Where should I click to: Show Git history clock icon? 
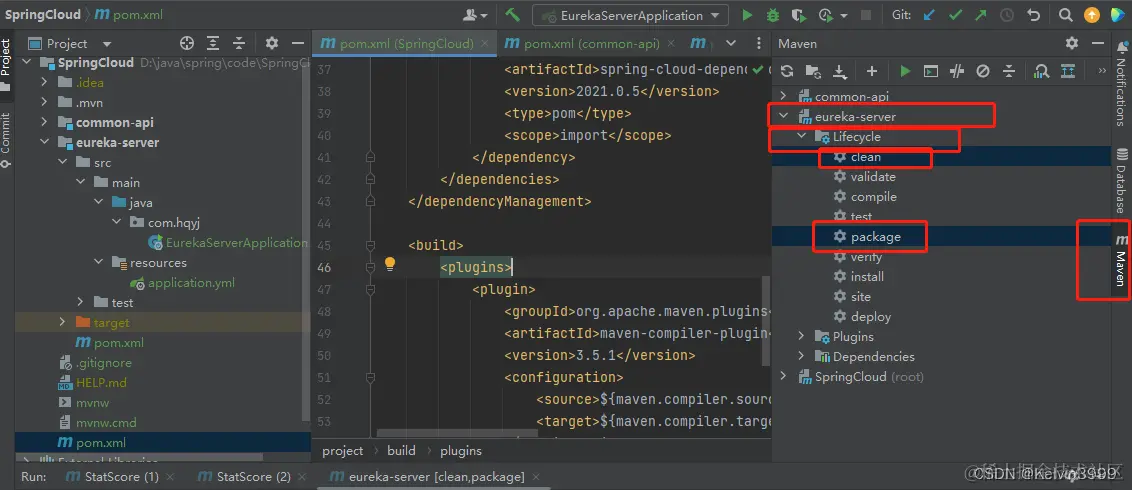1006,14
